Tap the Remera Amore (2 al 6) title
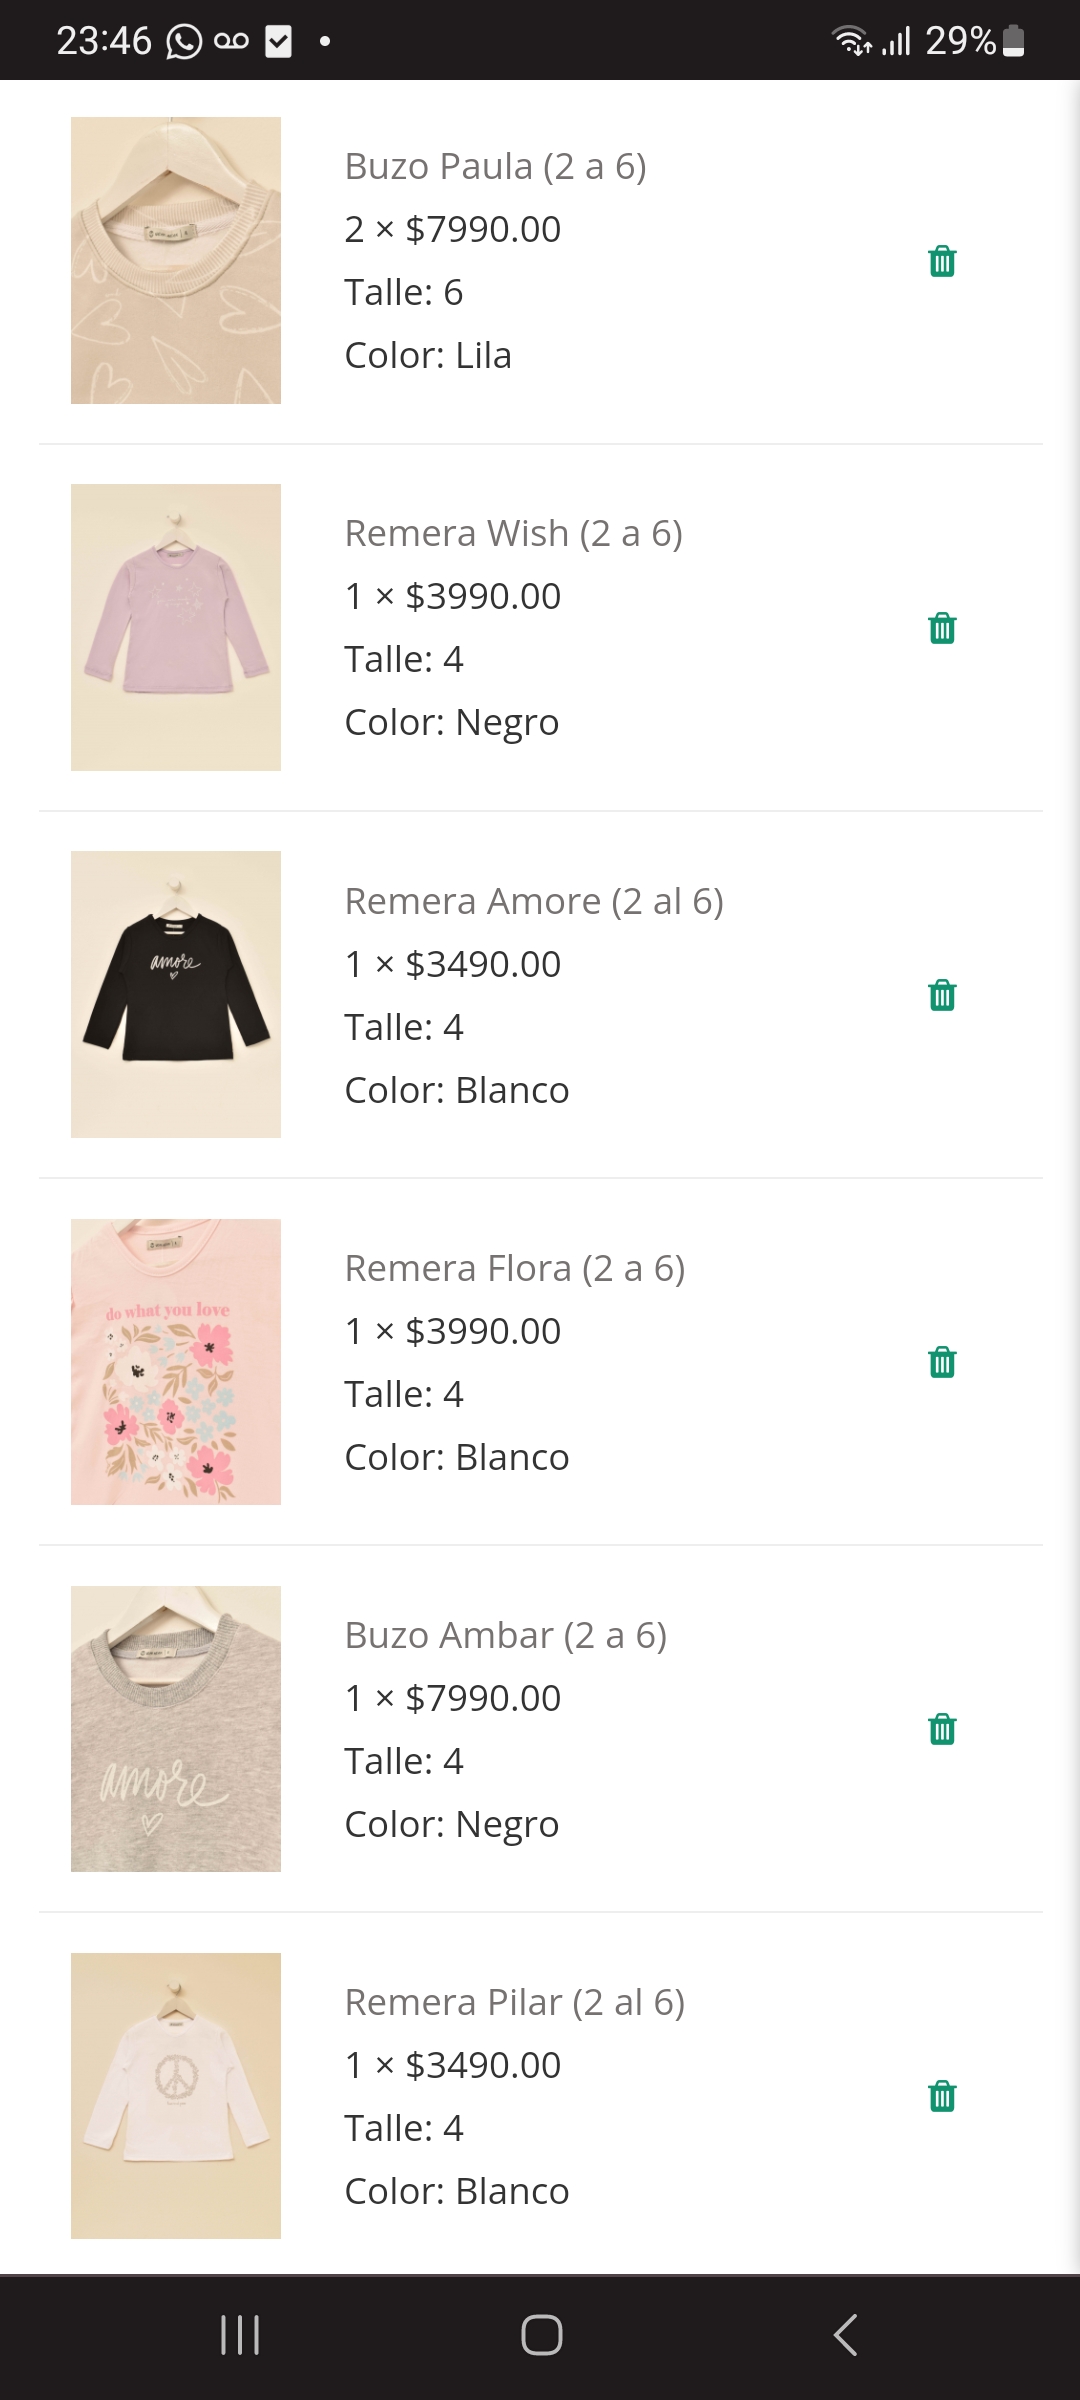The image size is (1080, 2400). [533, 901]
